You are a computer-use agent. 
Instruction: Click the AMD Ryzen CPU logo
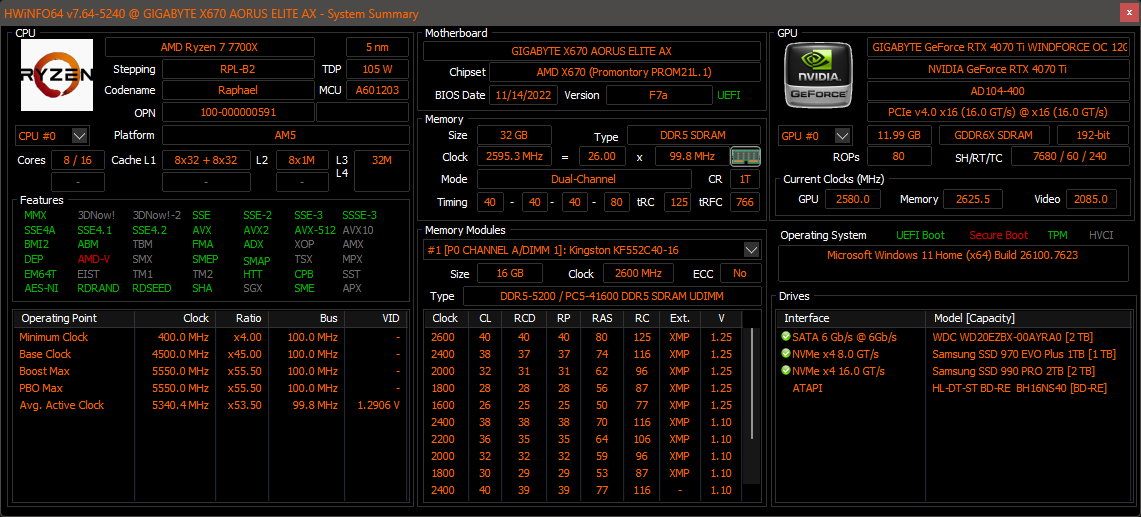[57, 75]
